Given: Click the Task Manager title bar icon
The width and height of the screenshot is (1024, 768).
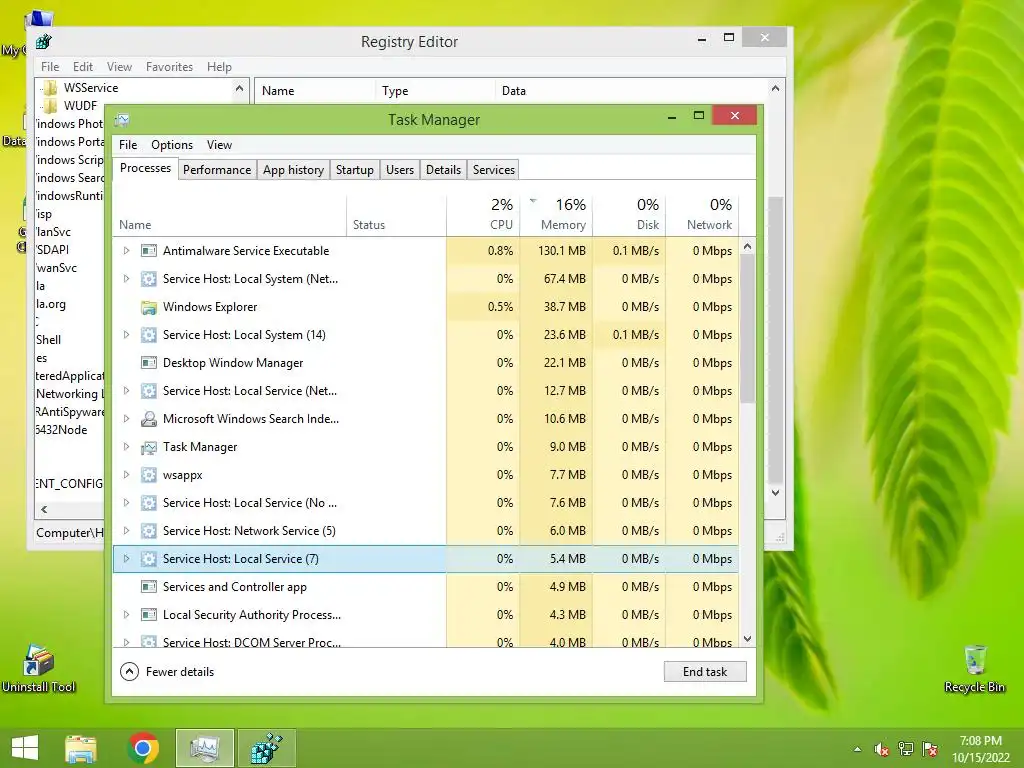Looking at the screenshot, I should [122, 120].
